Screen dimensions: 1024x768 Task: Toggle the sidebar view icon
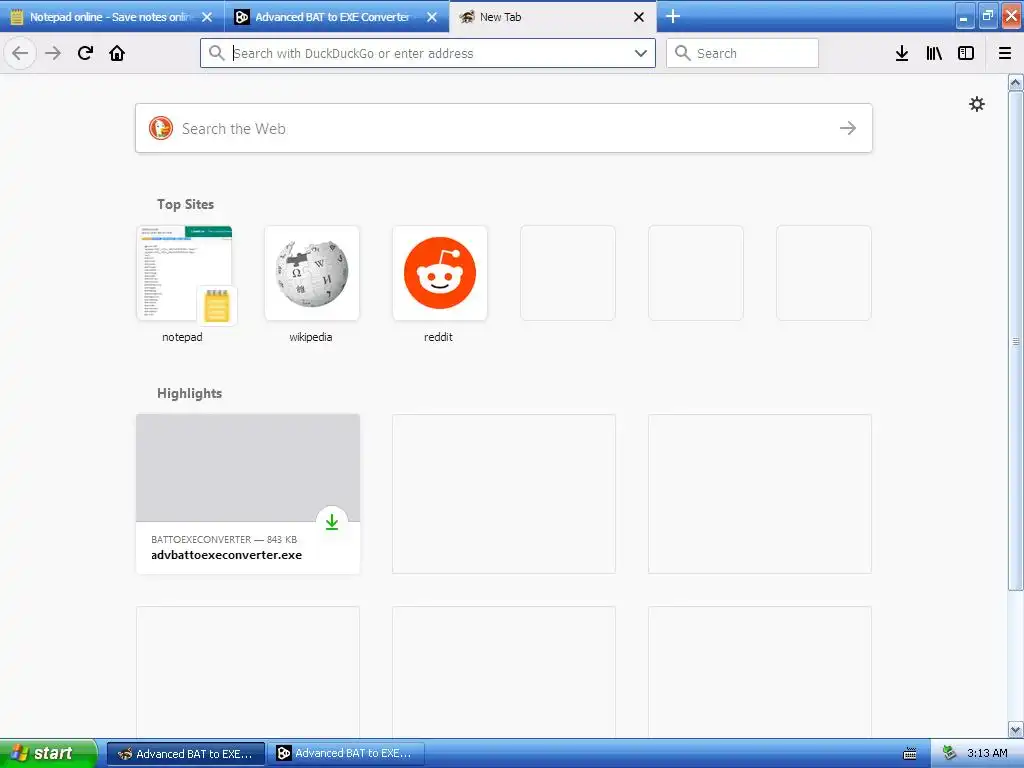966,53
